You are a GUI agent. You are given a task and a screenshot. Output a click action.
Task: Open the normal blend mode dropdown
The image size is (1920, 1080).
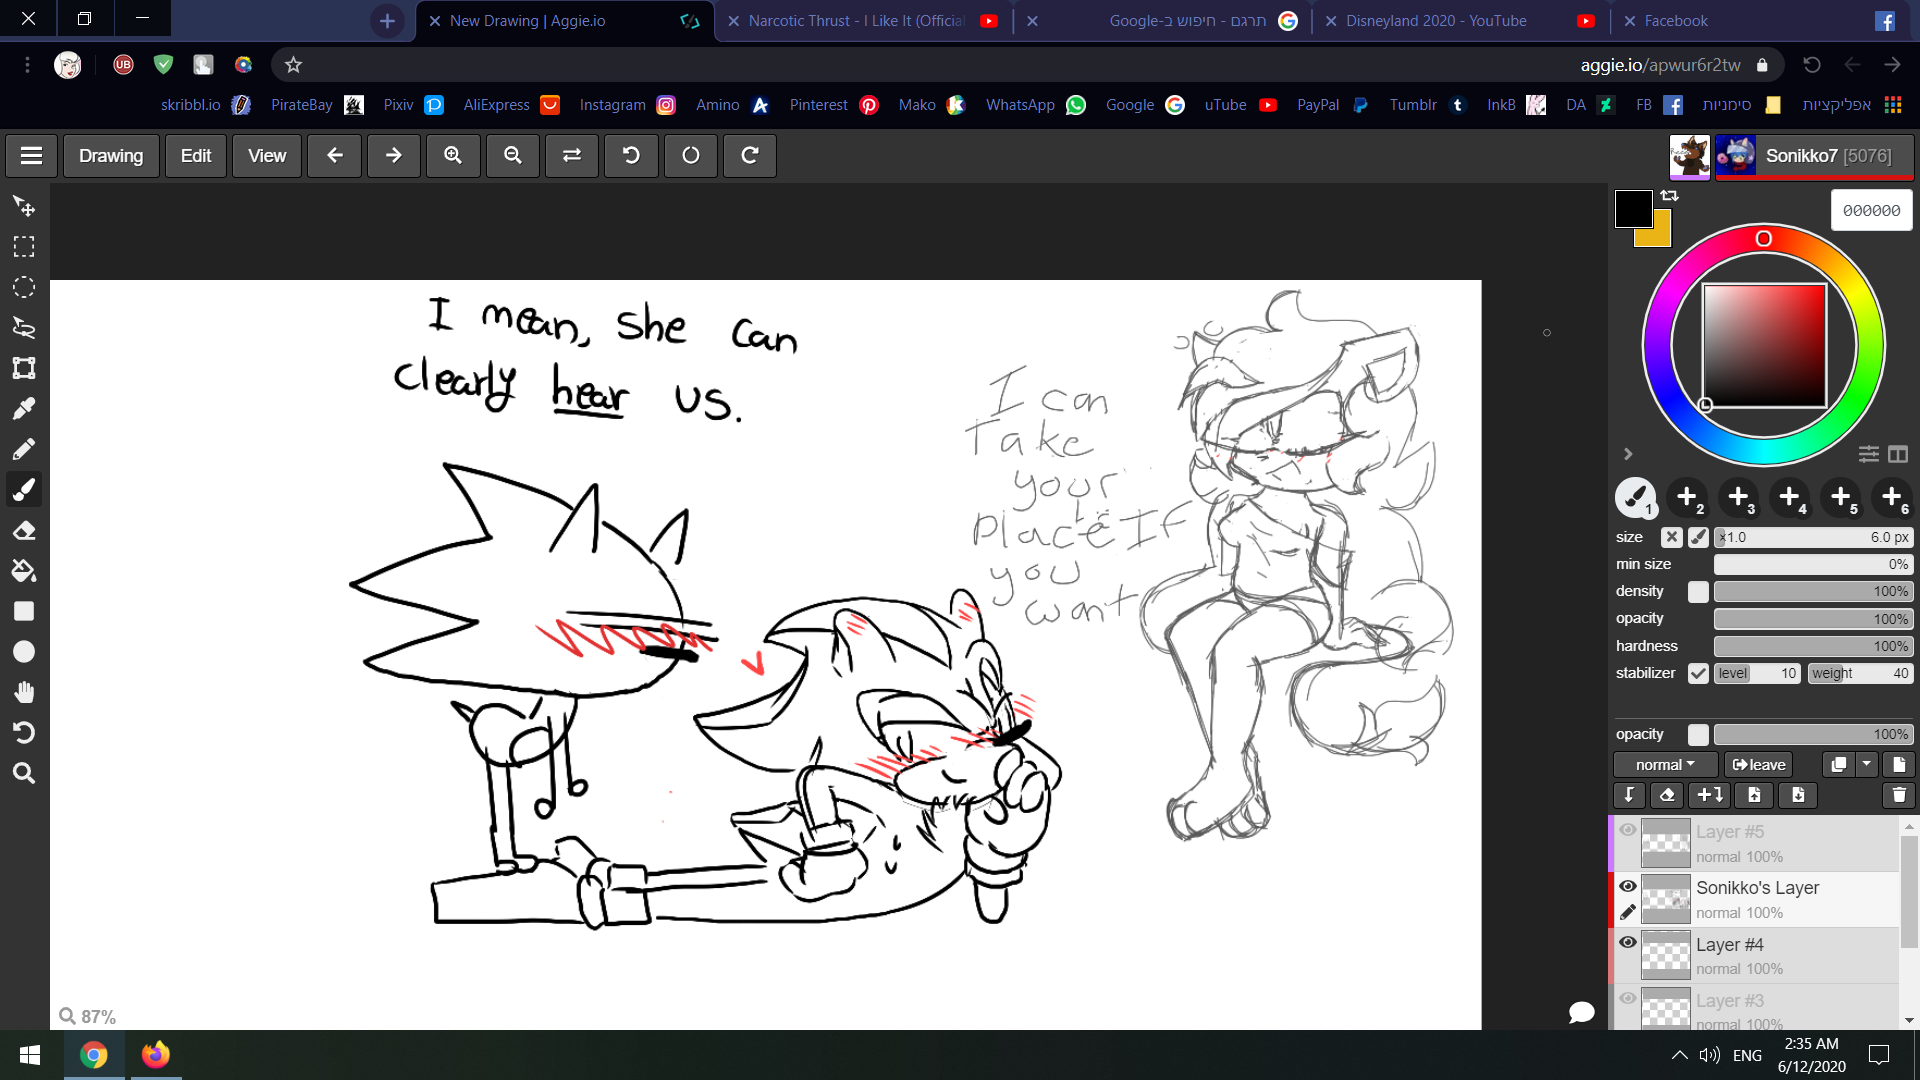coord(1665,765)
